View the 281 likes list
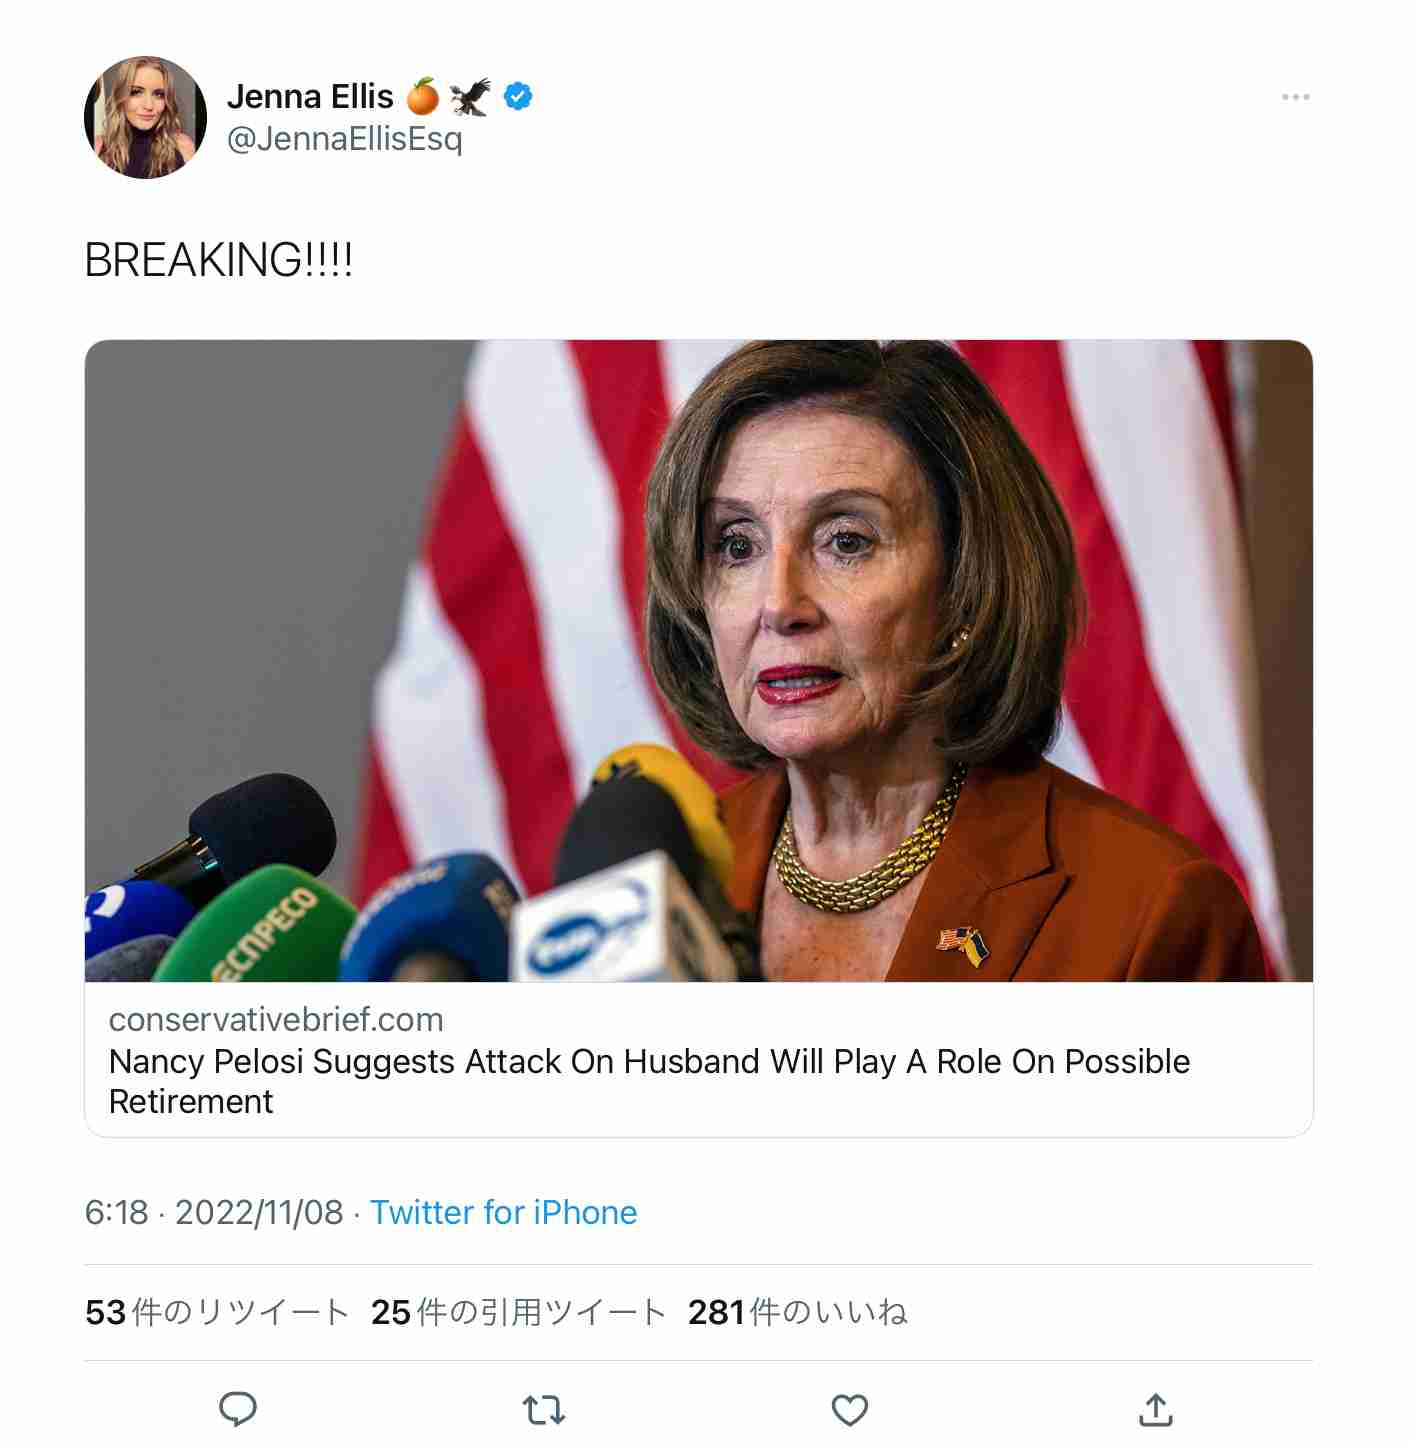Viewport: 1413px width, 1444px height. click(x=798, y=1312)
